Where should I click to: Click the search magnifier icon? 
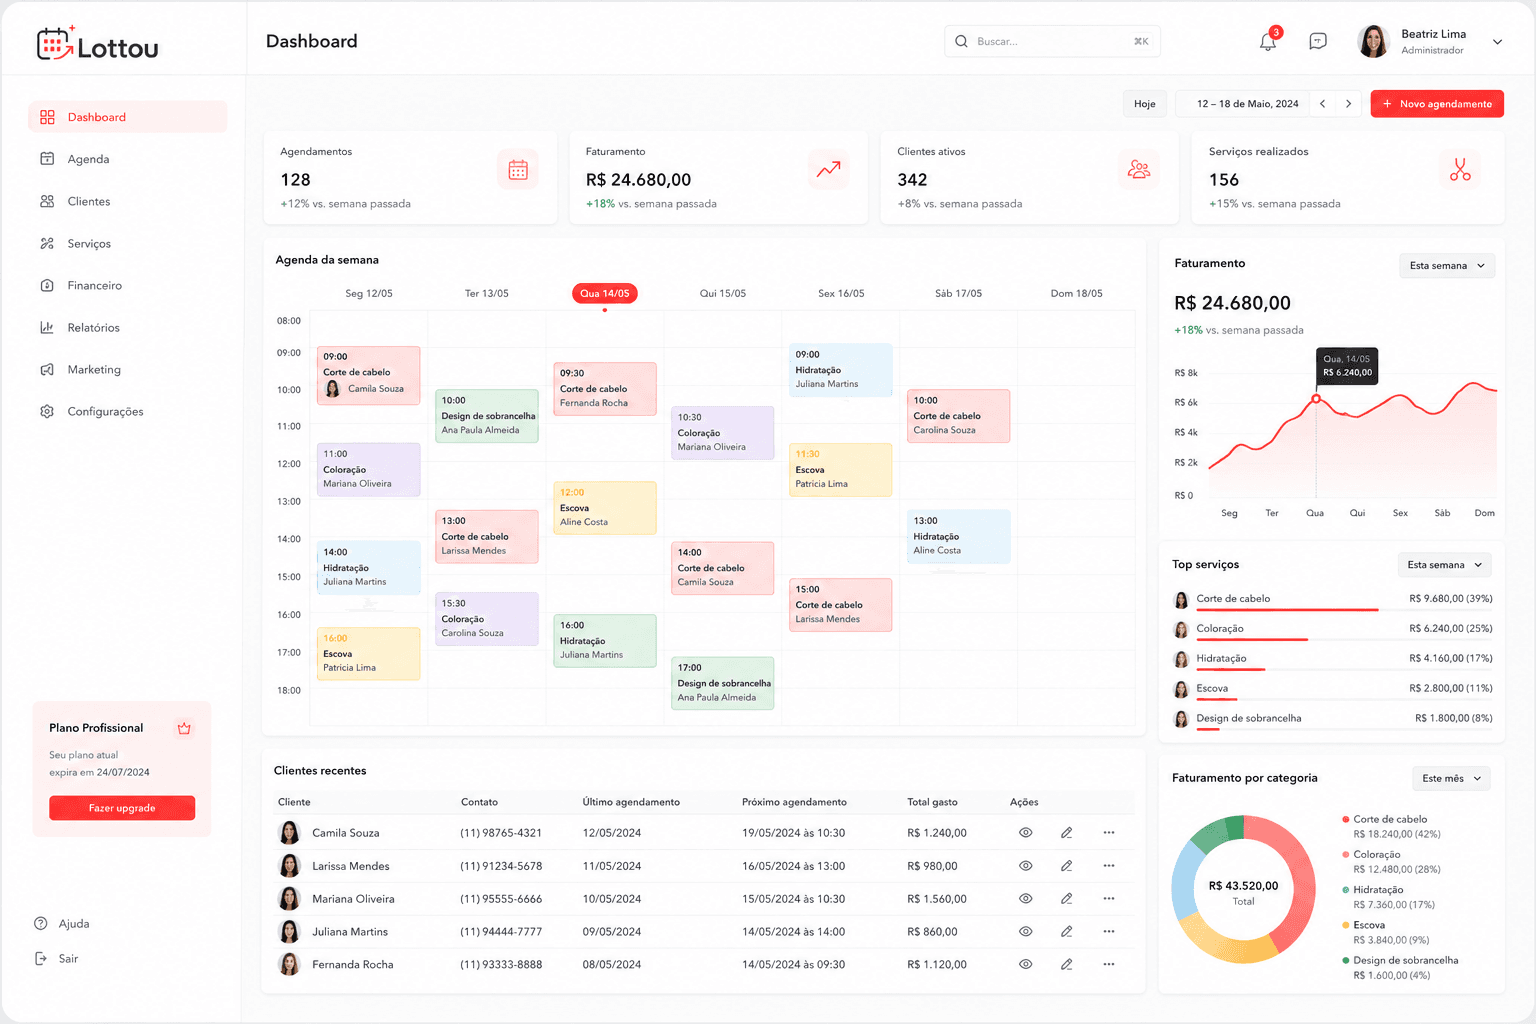[x=961, y=41]
